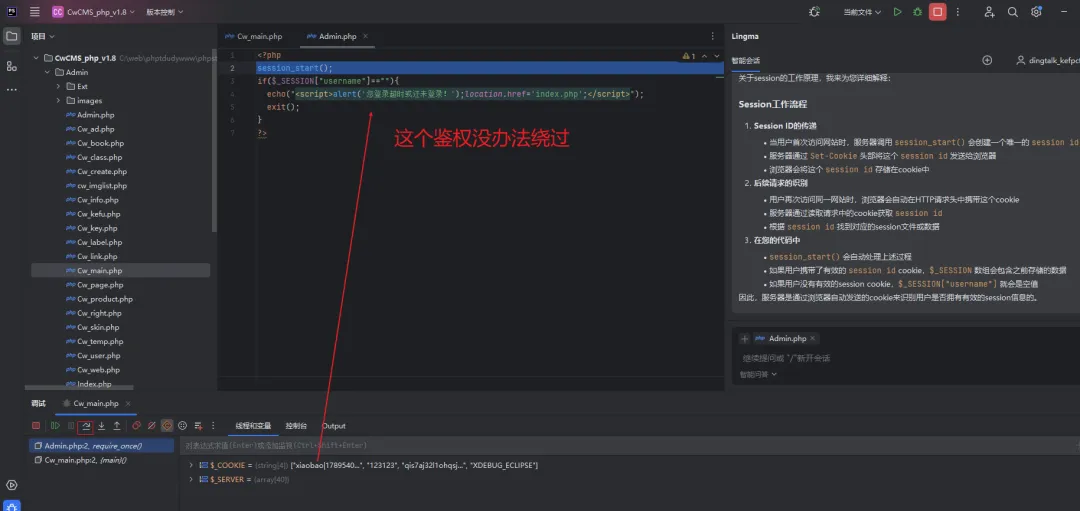Resume program in debug toolbar
This screenshot has height=511, width=1080.
coord(55,426)
